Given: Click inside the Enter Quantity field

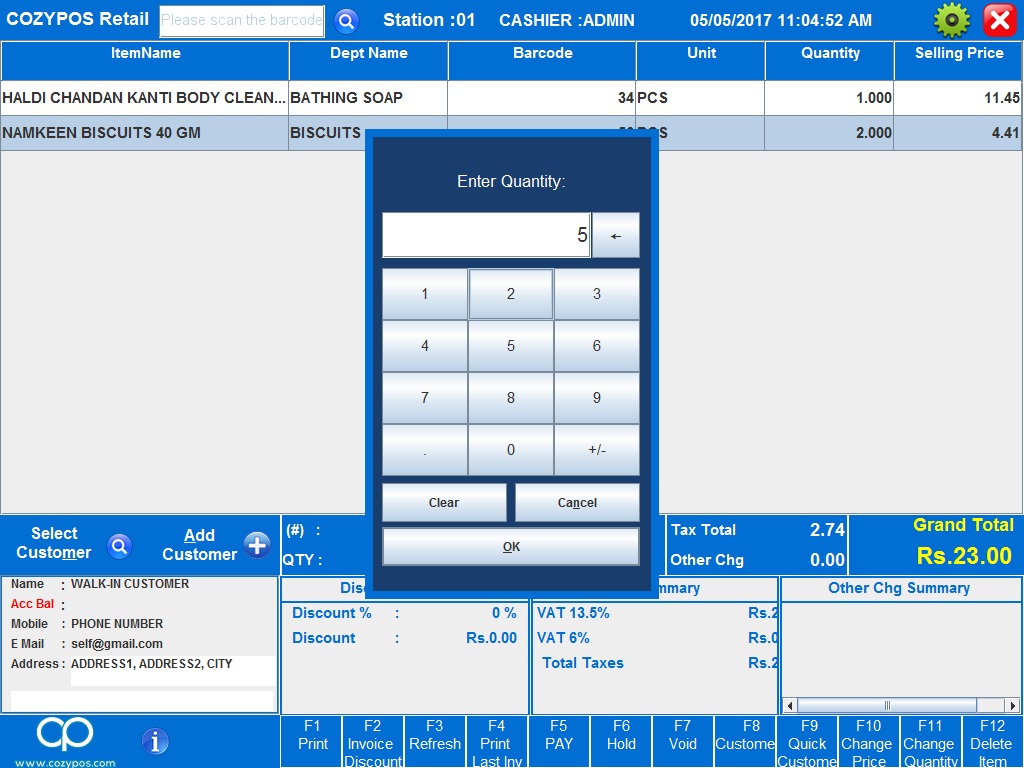Looking at the screenshot, I should pos(486,235).
